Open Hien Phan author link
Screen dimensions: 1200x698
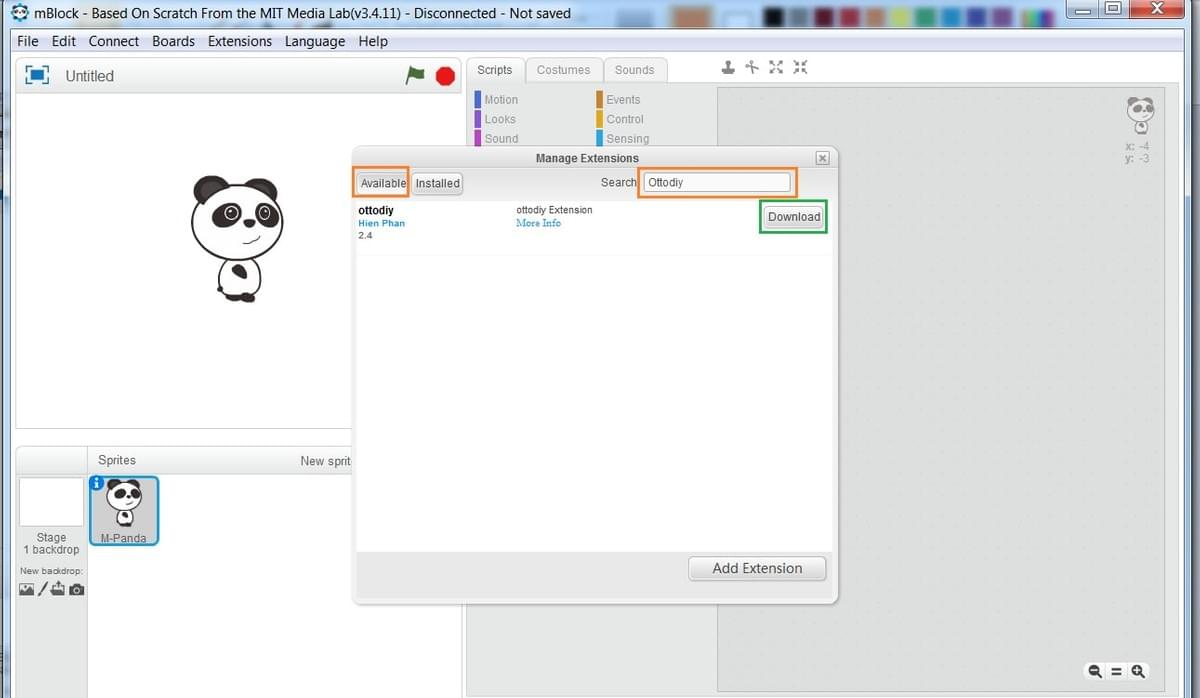pyautogui.click(x=381, y=223)
